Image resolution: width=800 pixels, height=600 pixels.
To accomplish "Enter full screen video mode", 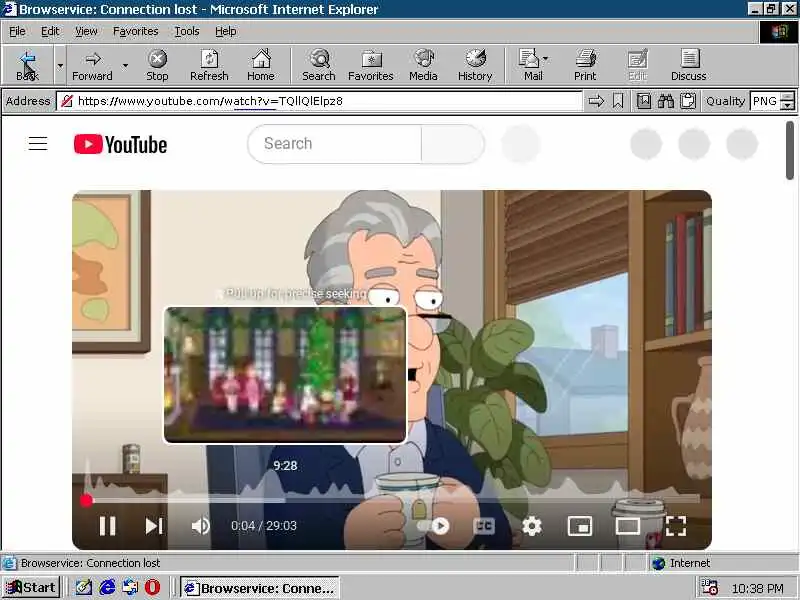I will pos(676,526).
